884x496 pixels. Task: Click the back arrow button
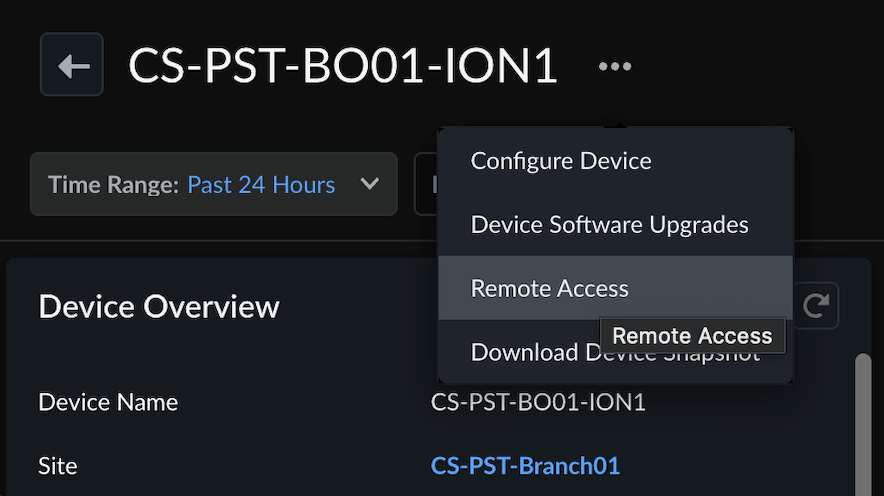(x=72, y=65)
